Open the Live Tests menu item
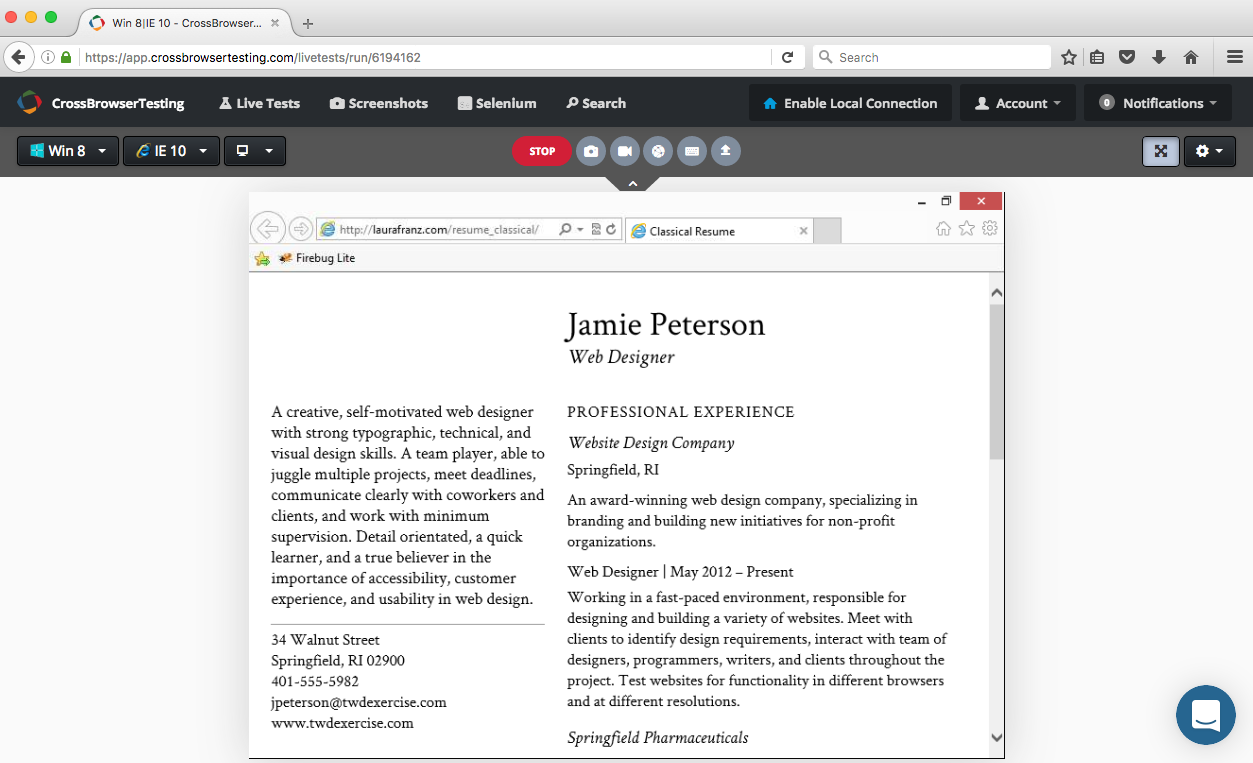 pyautogui.click(x=259, y=103)
